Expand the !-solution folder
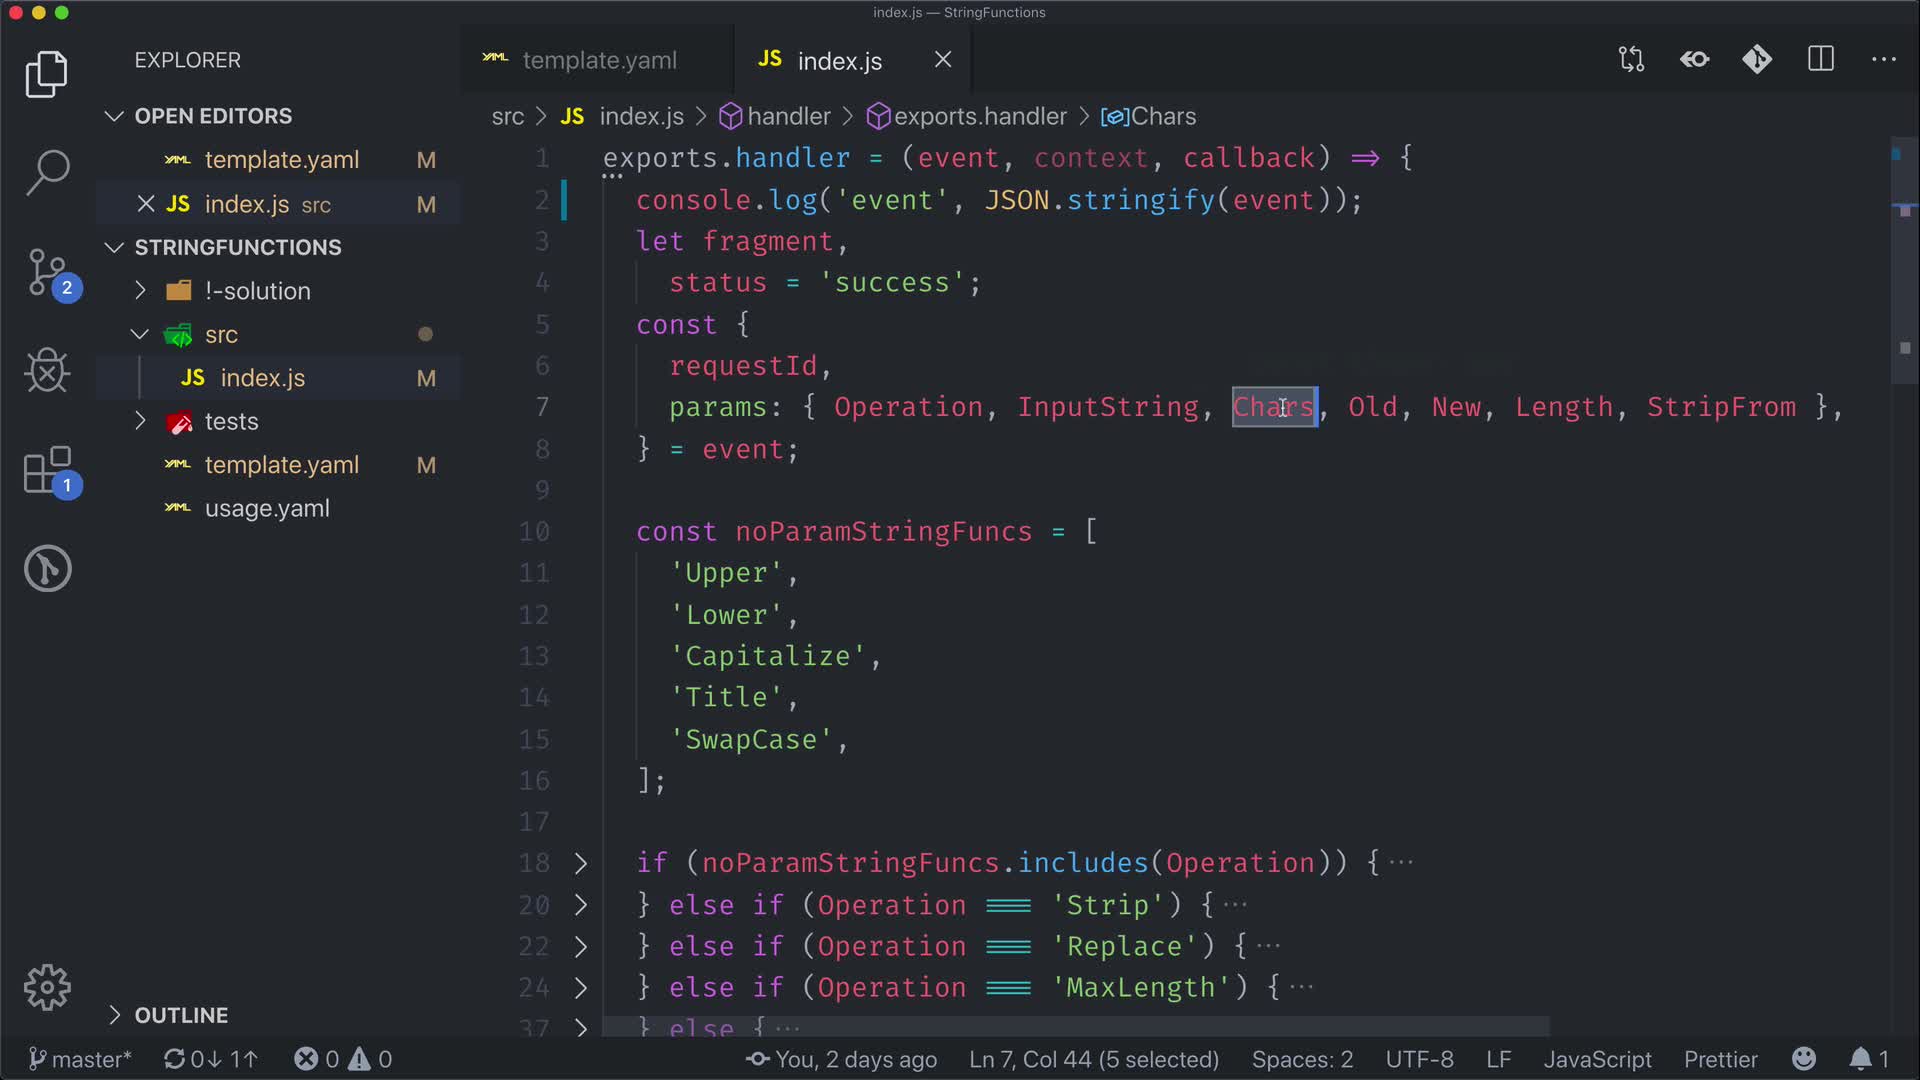This screenshot has height=1080, width=1920. [257, 291]
